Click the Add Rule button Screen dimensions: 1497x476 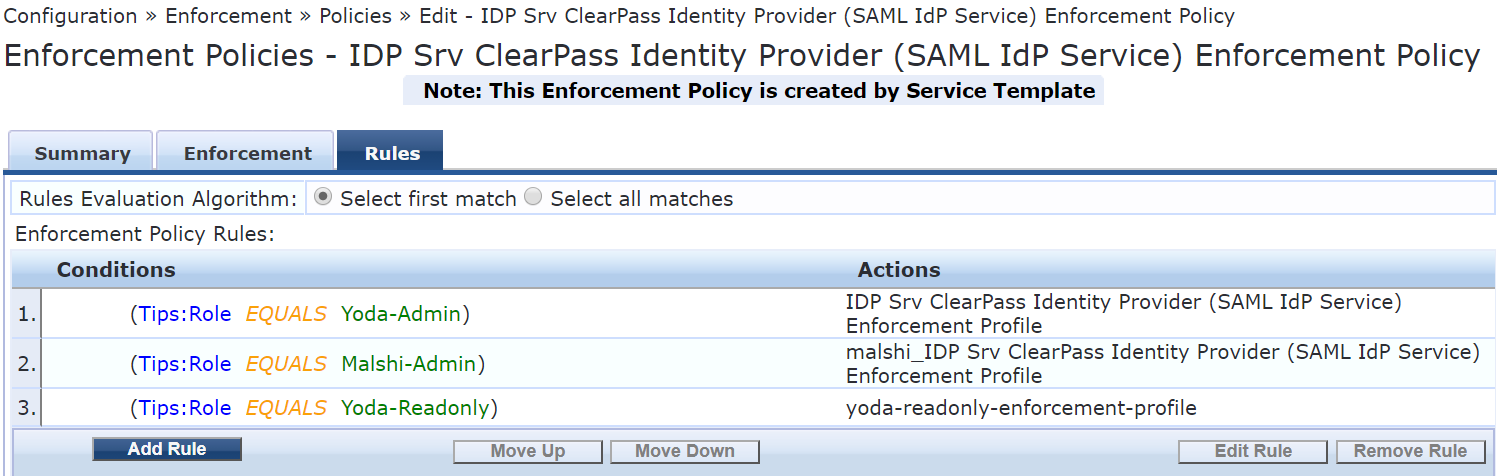click(167, 450)
